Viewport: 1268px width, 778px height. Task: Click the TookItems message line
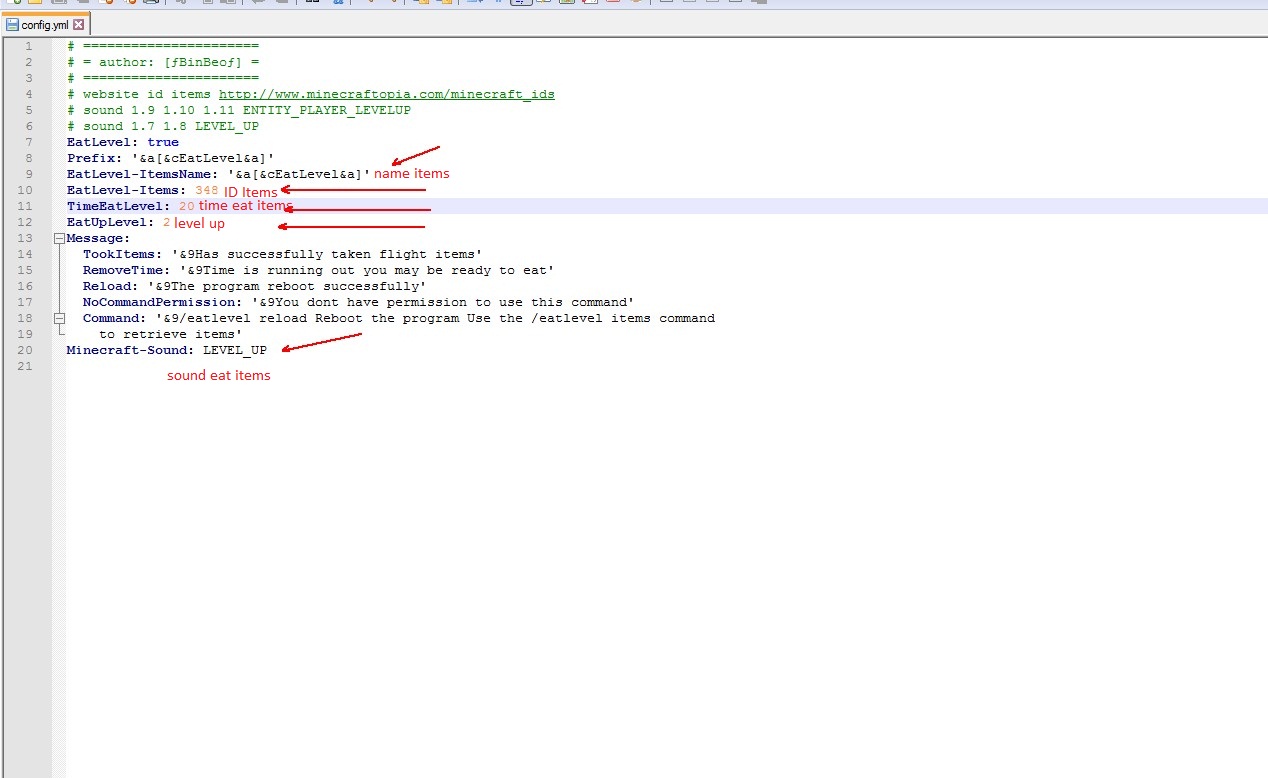pos(283,254)
